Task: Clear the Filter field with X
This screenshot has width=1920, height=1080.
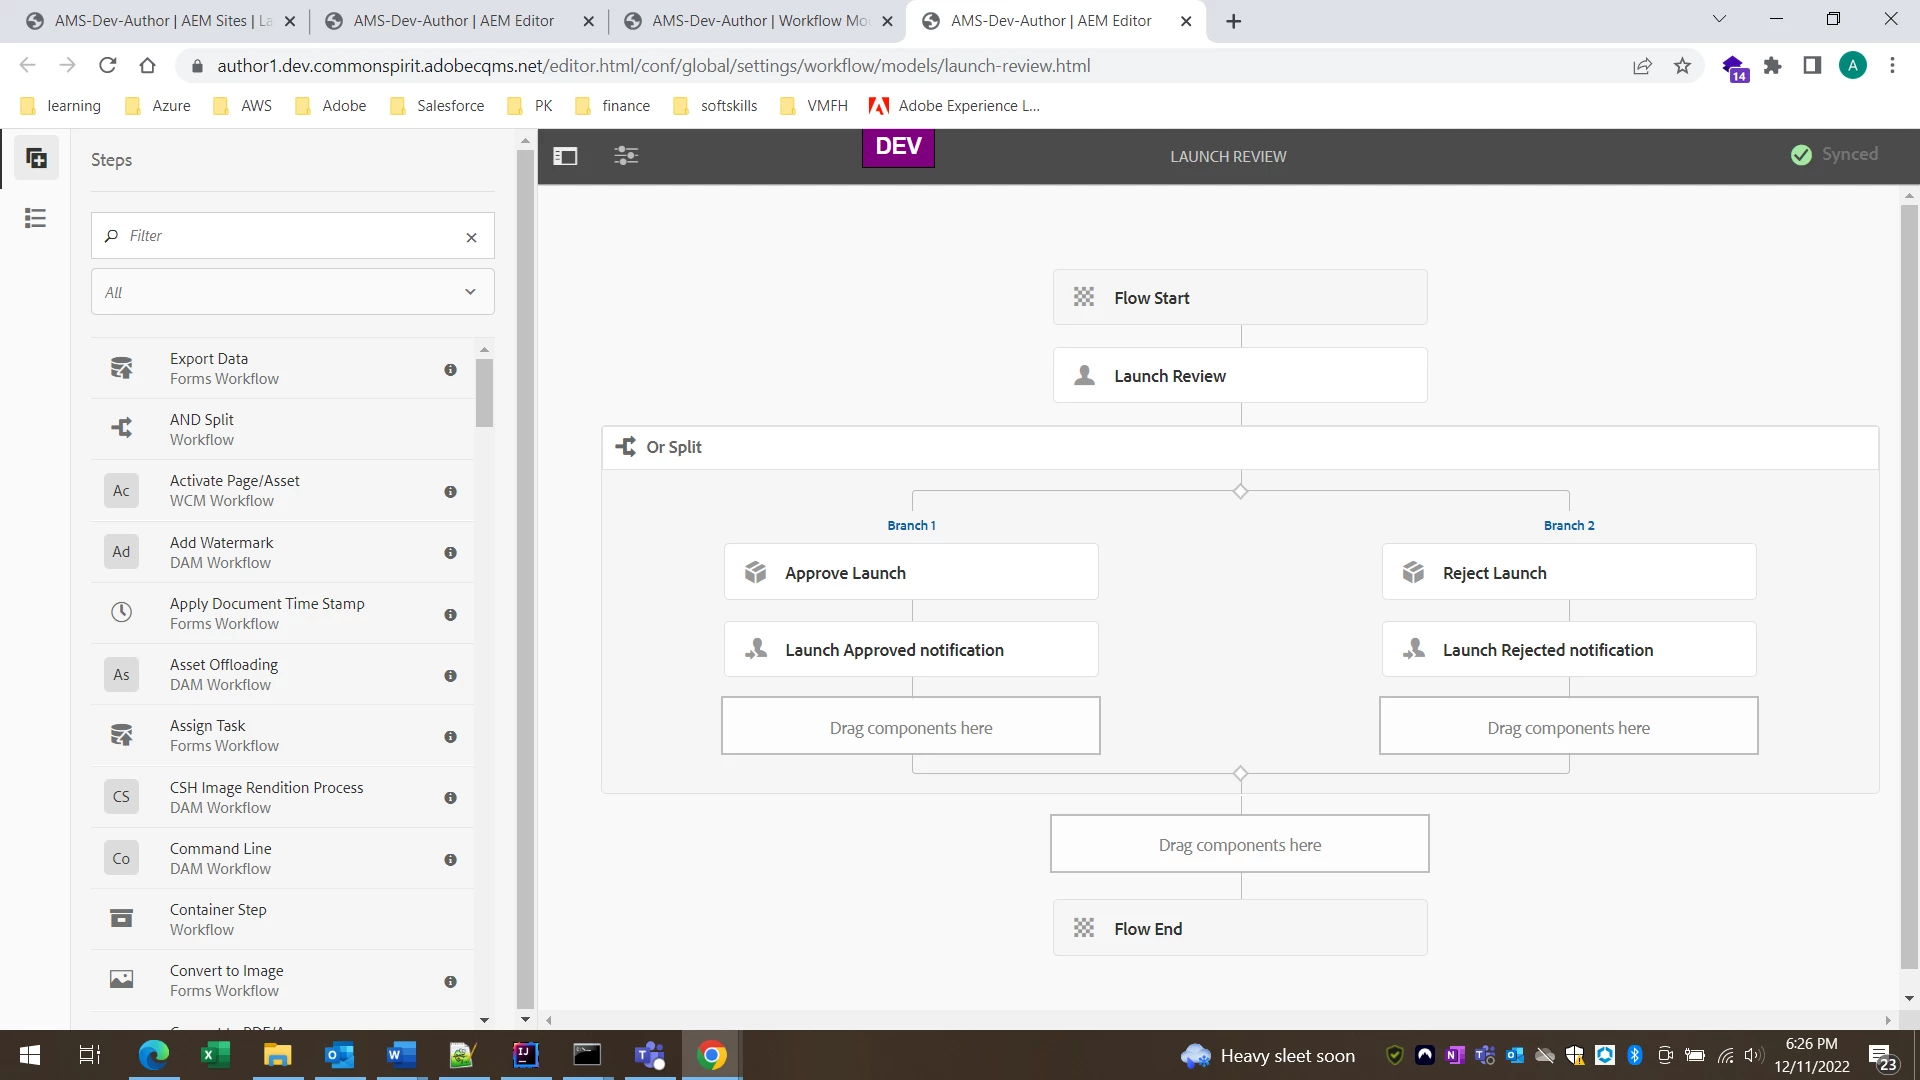Action: [471, 237]
